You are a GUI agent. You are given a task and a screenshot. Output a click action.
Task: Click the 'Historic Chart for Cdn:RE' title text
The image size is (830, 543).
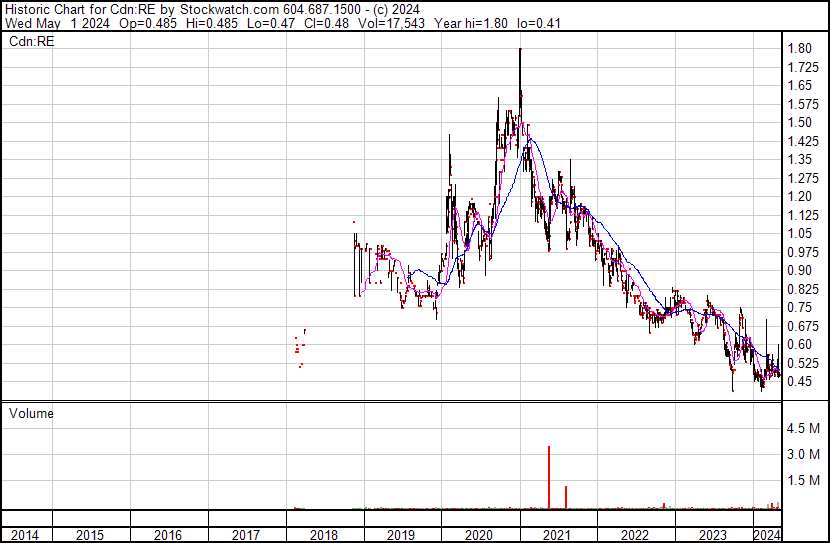click(80, 9)
